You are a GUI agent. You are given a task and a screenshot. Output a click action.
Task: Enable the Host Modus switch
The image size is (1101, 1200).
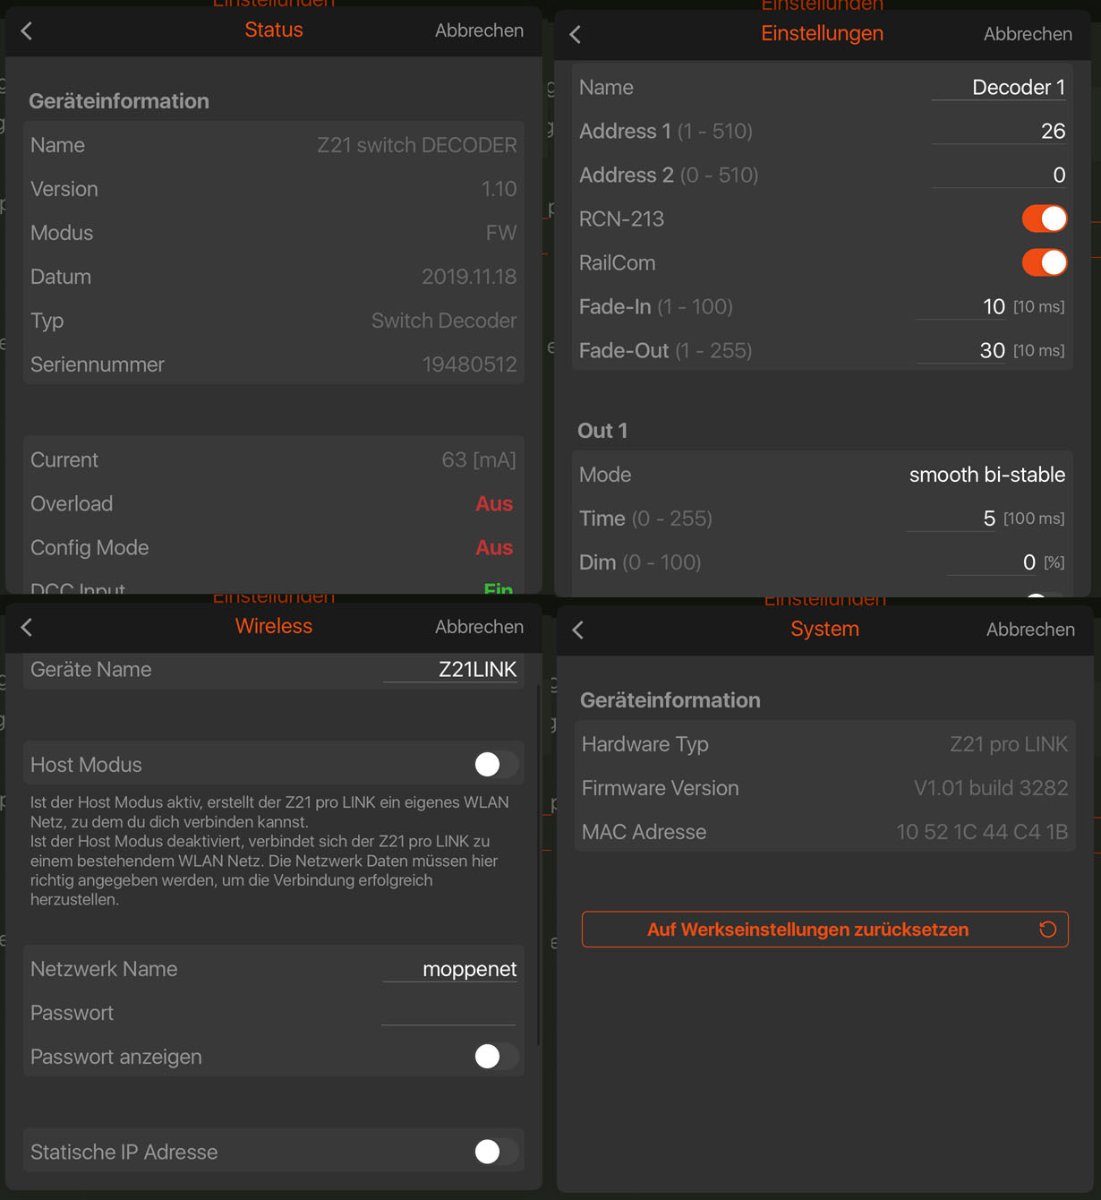tap(495, 765)
